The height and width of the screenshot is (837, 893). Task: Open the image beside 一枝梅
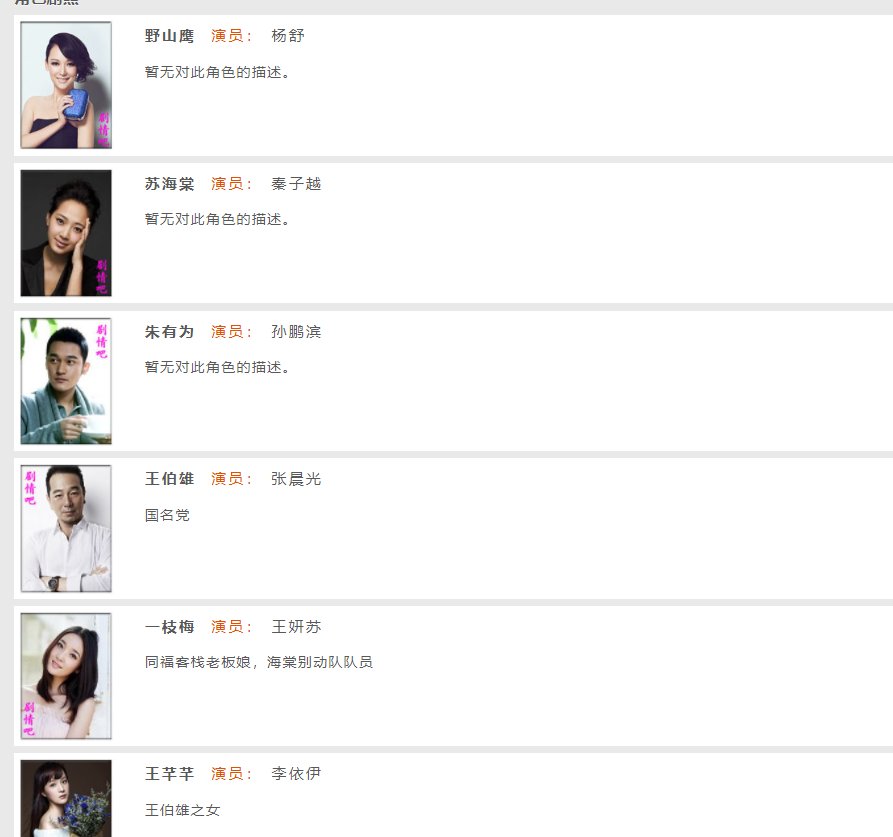point(66,676)
